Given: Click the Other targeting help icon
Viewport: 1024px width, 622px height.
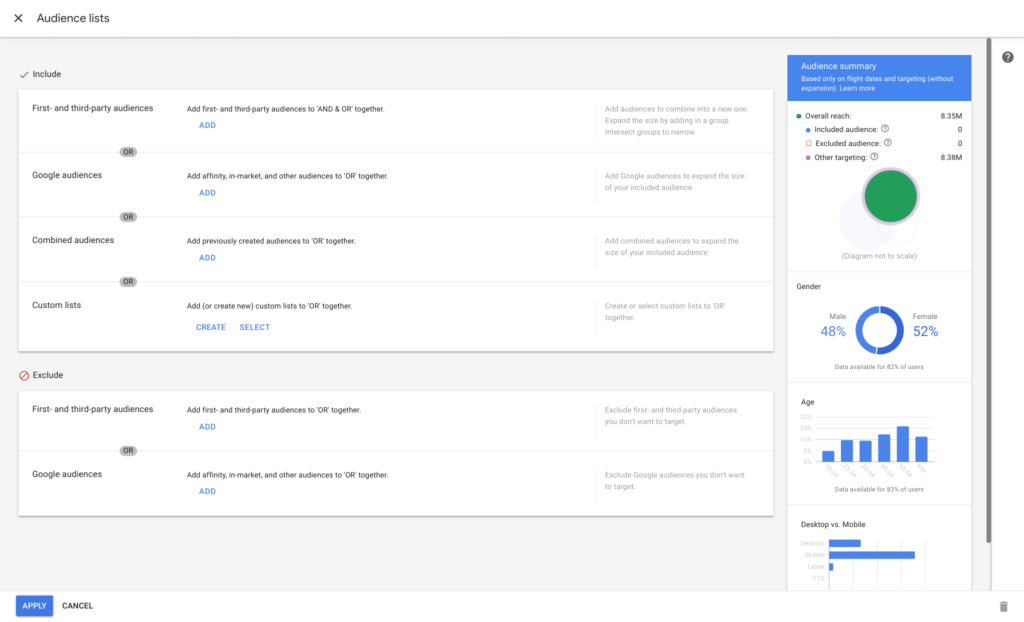Looking at the screenshot, I should tap(874, 157).
